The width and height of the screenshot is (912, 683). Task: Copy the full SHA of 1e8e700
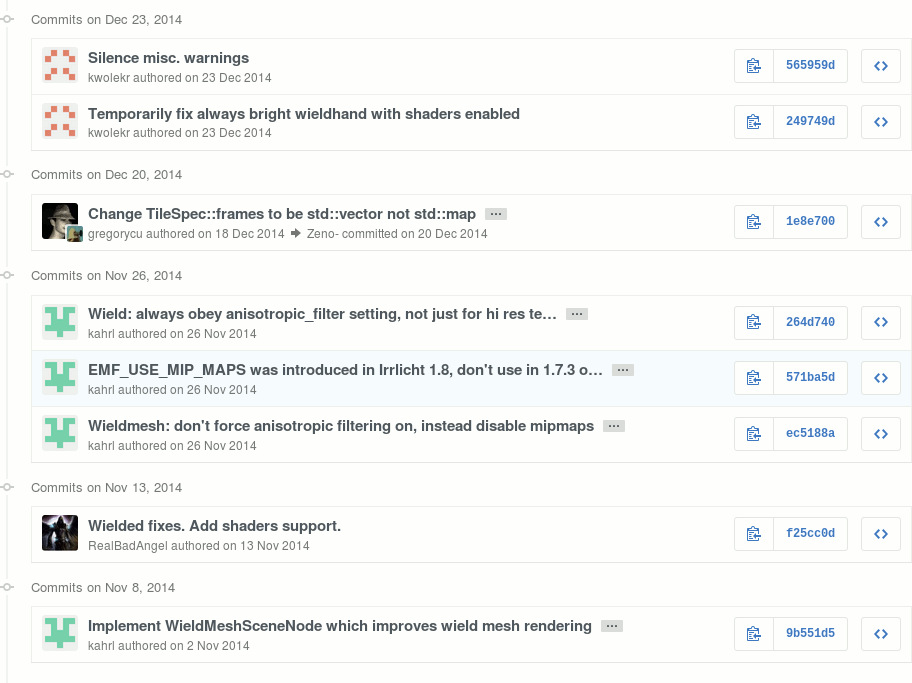pyautogui.click(x=754, y=222)
